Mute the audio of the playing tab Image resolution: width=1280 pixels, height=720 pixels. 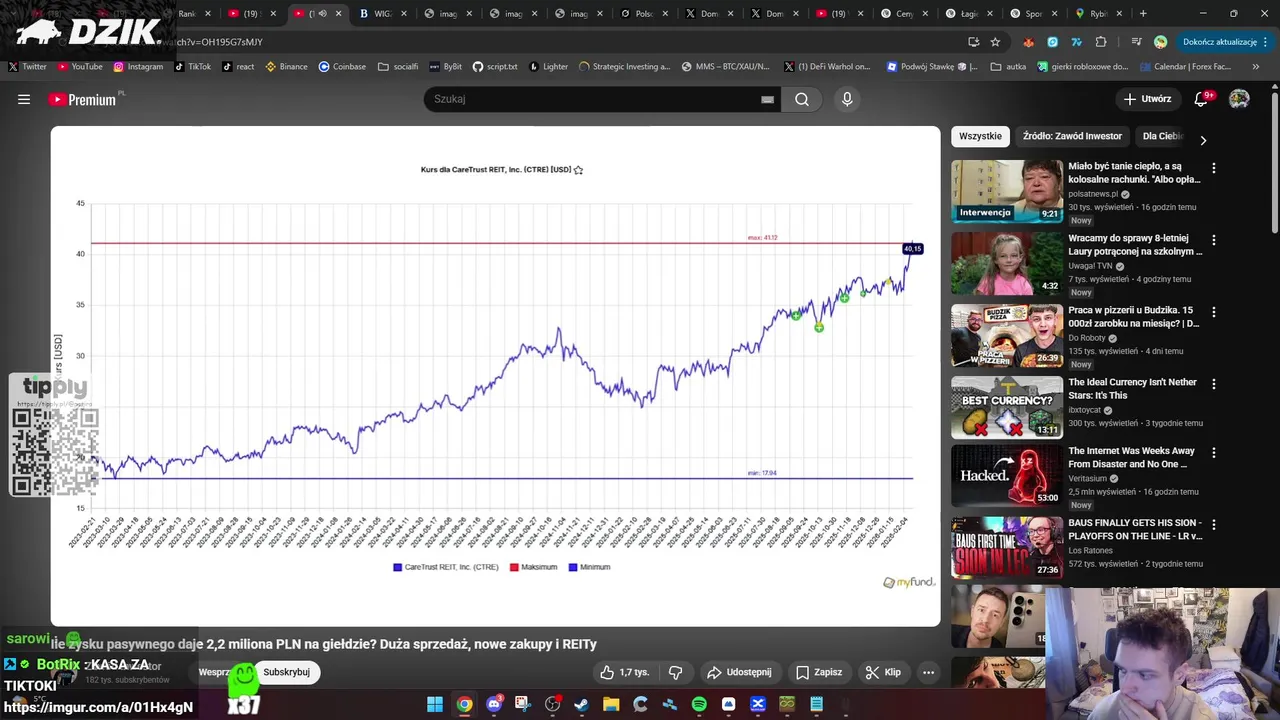pyautogui.click(x=322, y=14)
